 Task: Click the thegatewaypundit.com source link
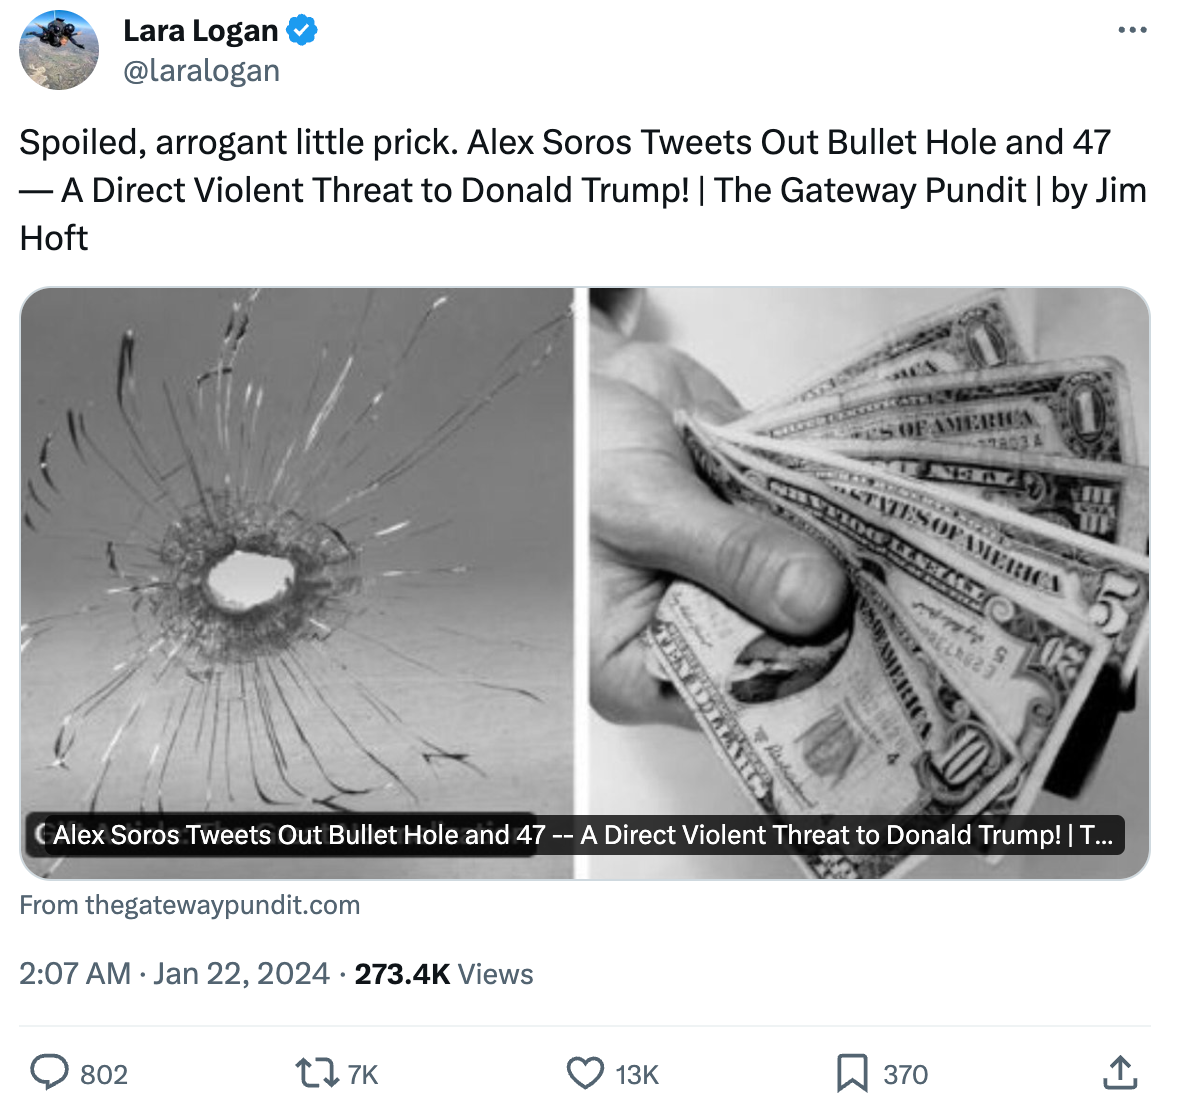tap(190, 905)
